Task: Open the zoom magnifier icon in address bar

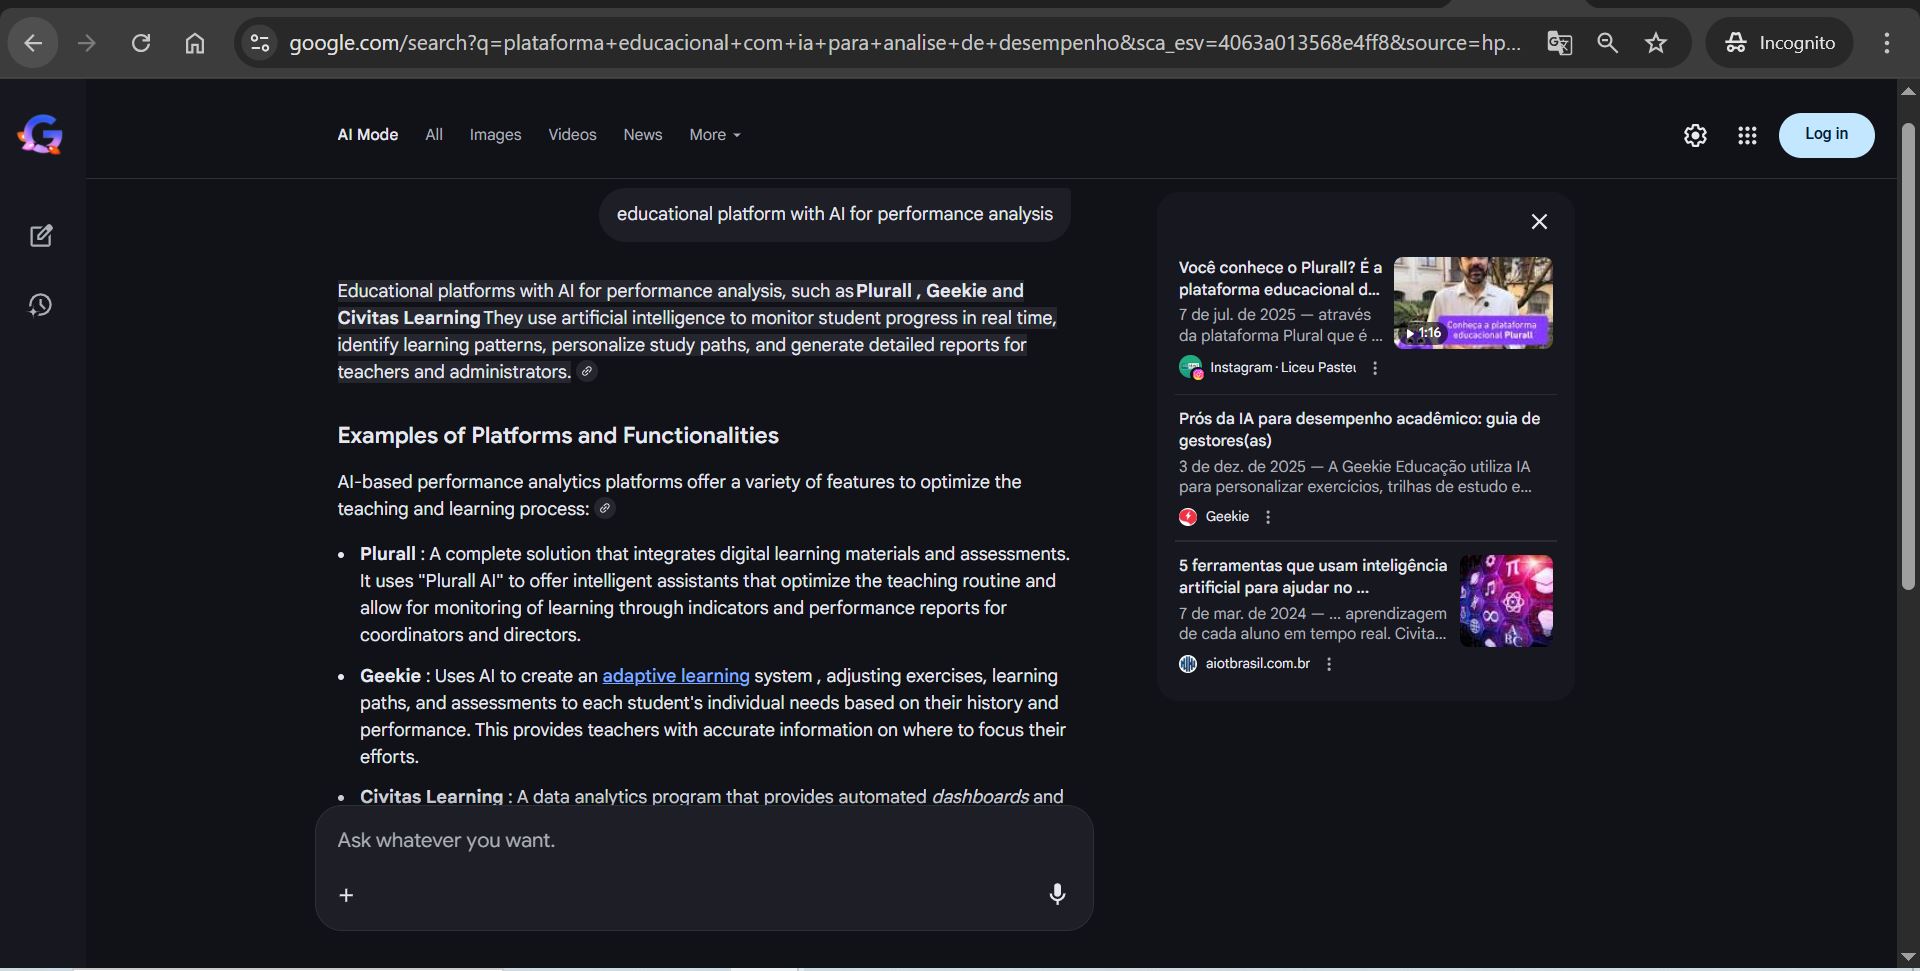Action: click(1607, 43)
